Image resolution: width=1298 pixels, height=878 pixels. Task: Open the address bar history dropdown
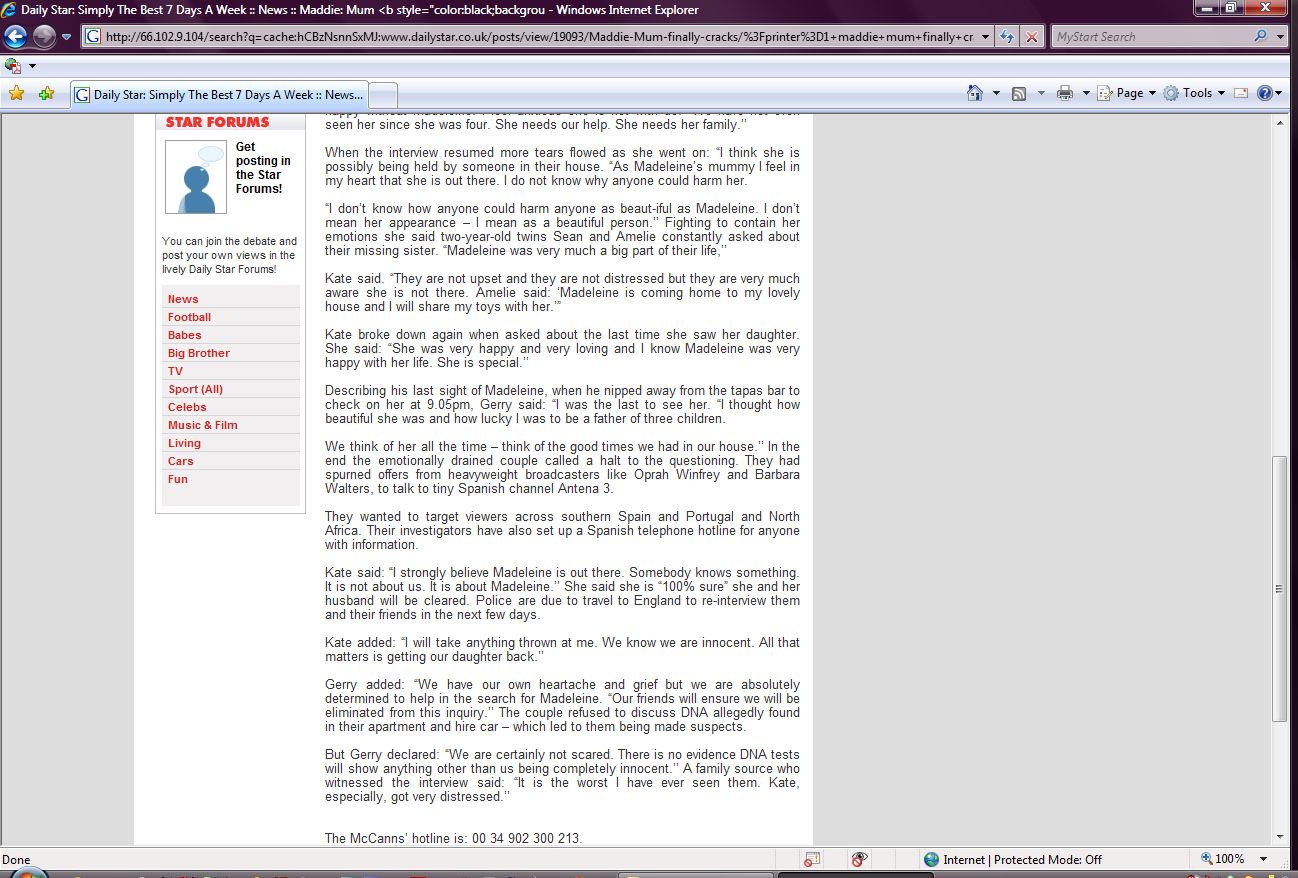[986, 37]
